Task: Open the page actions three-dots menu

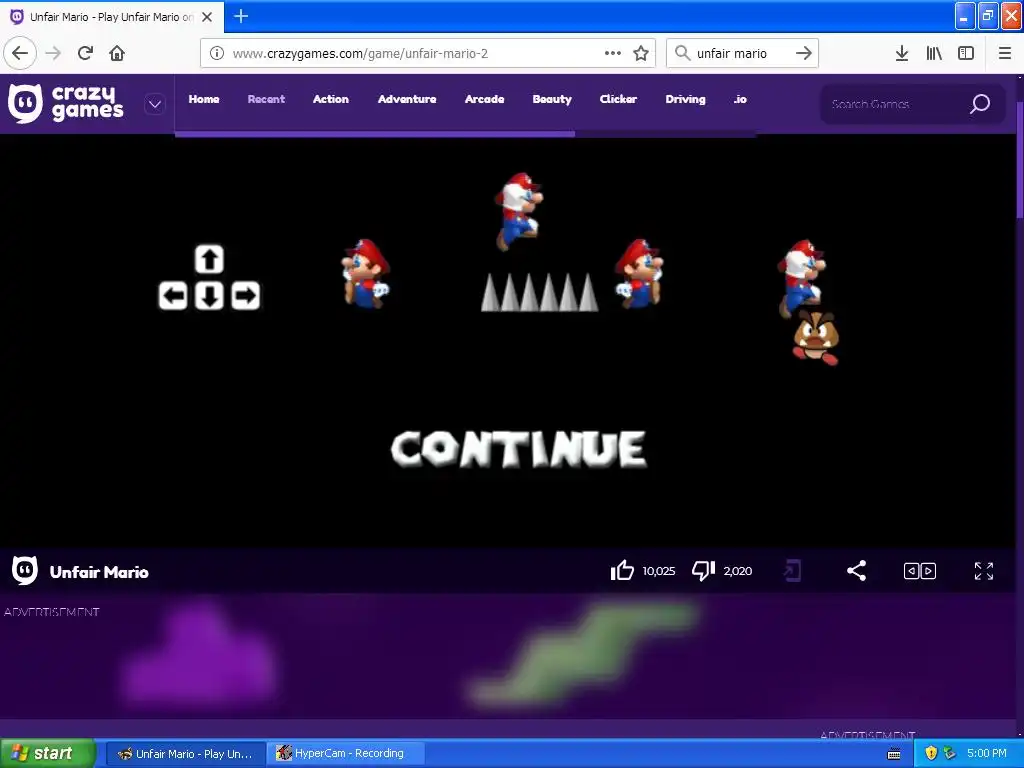Action: click(x=613, y=53)
